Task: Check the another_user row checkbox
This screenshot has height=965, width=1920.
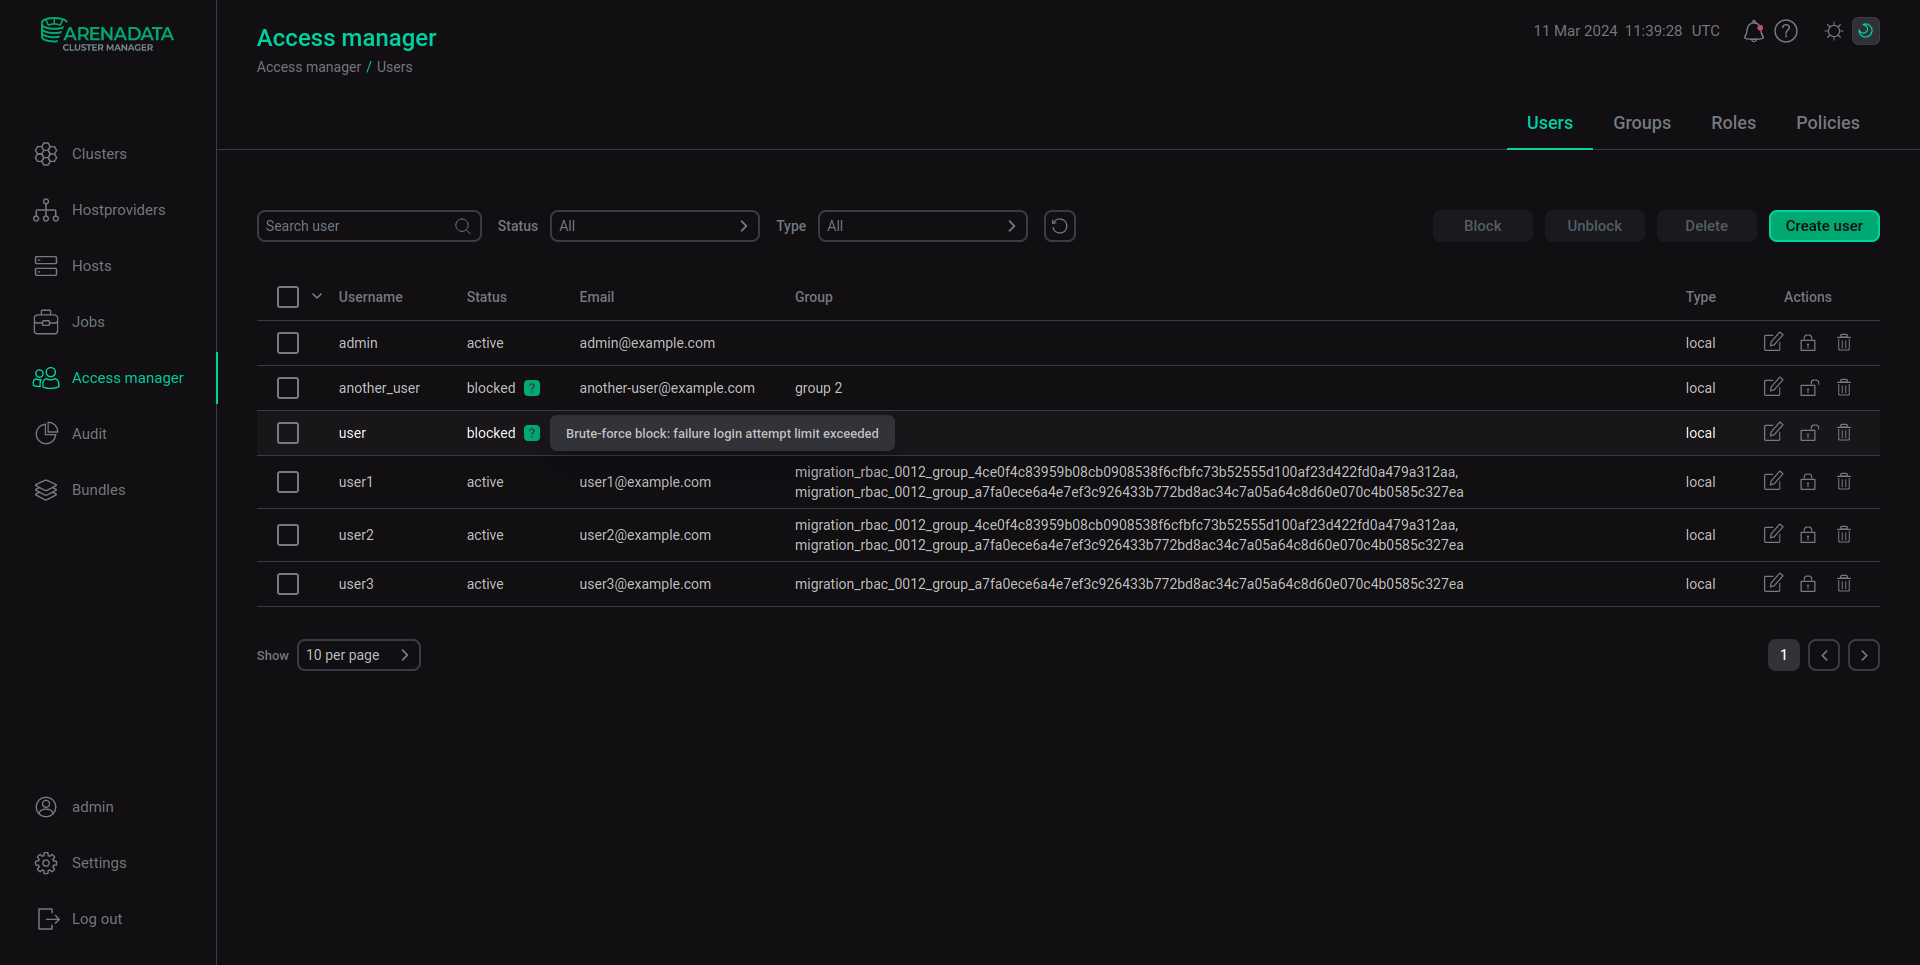Action: point(288,388)
